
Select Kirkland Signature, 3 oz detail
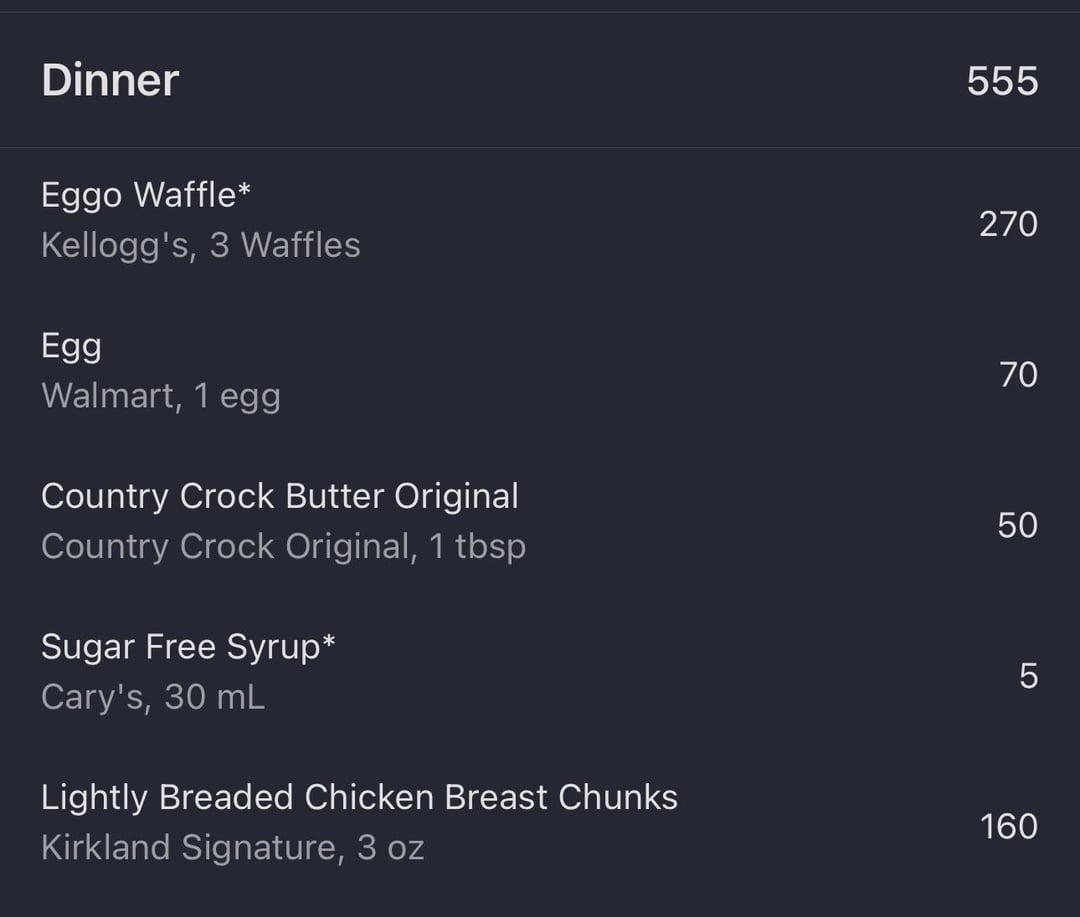[x=233, y=848]
